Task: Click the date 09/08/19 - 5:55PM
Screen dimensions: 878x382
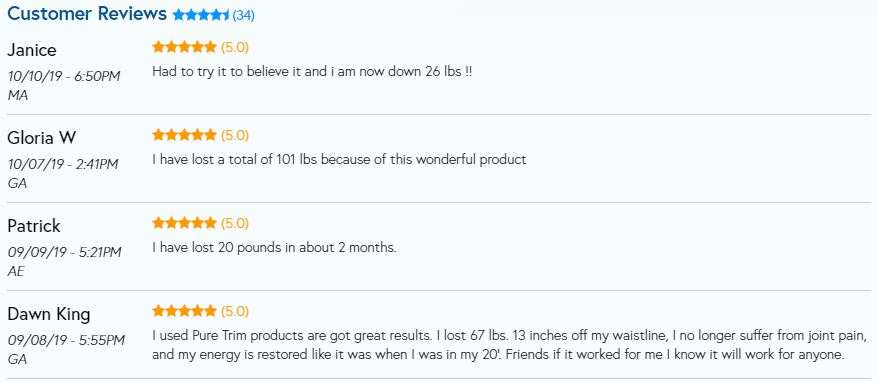Action: point(66,340)
